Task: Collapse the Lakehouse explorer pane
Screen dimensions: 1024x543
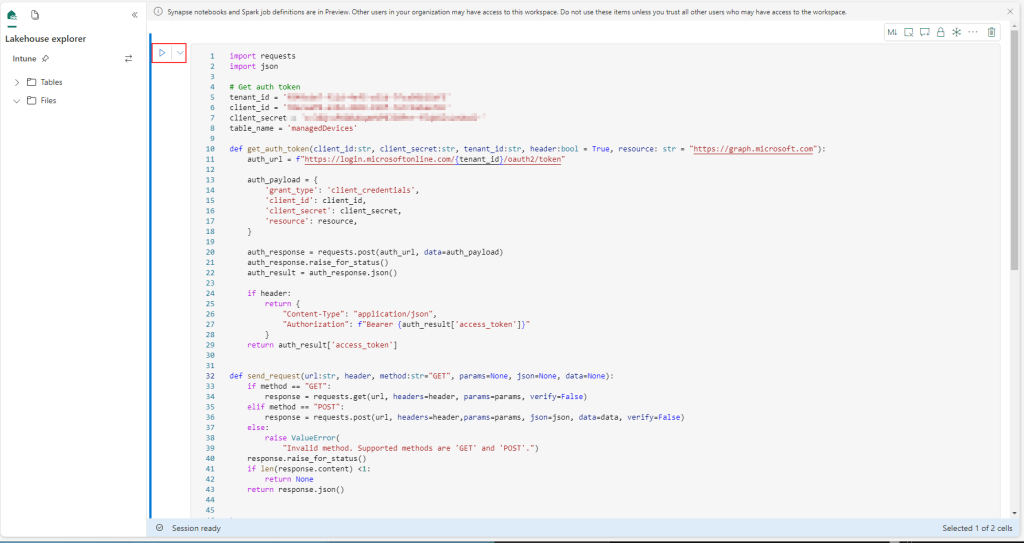Action: (135, 15)
